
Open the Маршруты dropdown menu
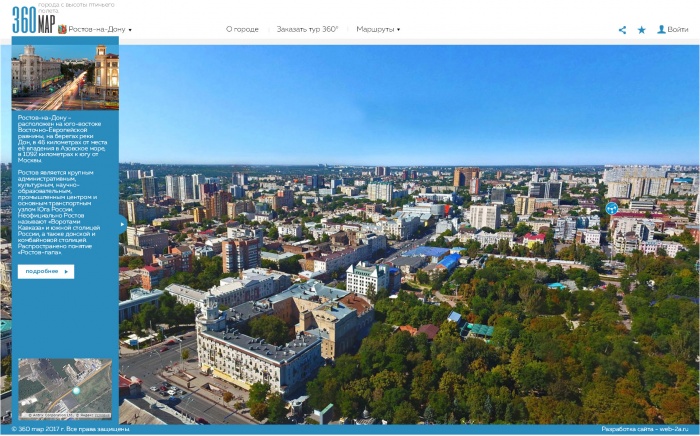(378, 29)
